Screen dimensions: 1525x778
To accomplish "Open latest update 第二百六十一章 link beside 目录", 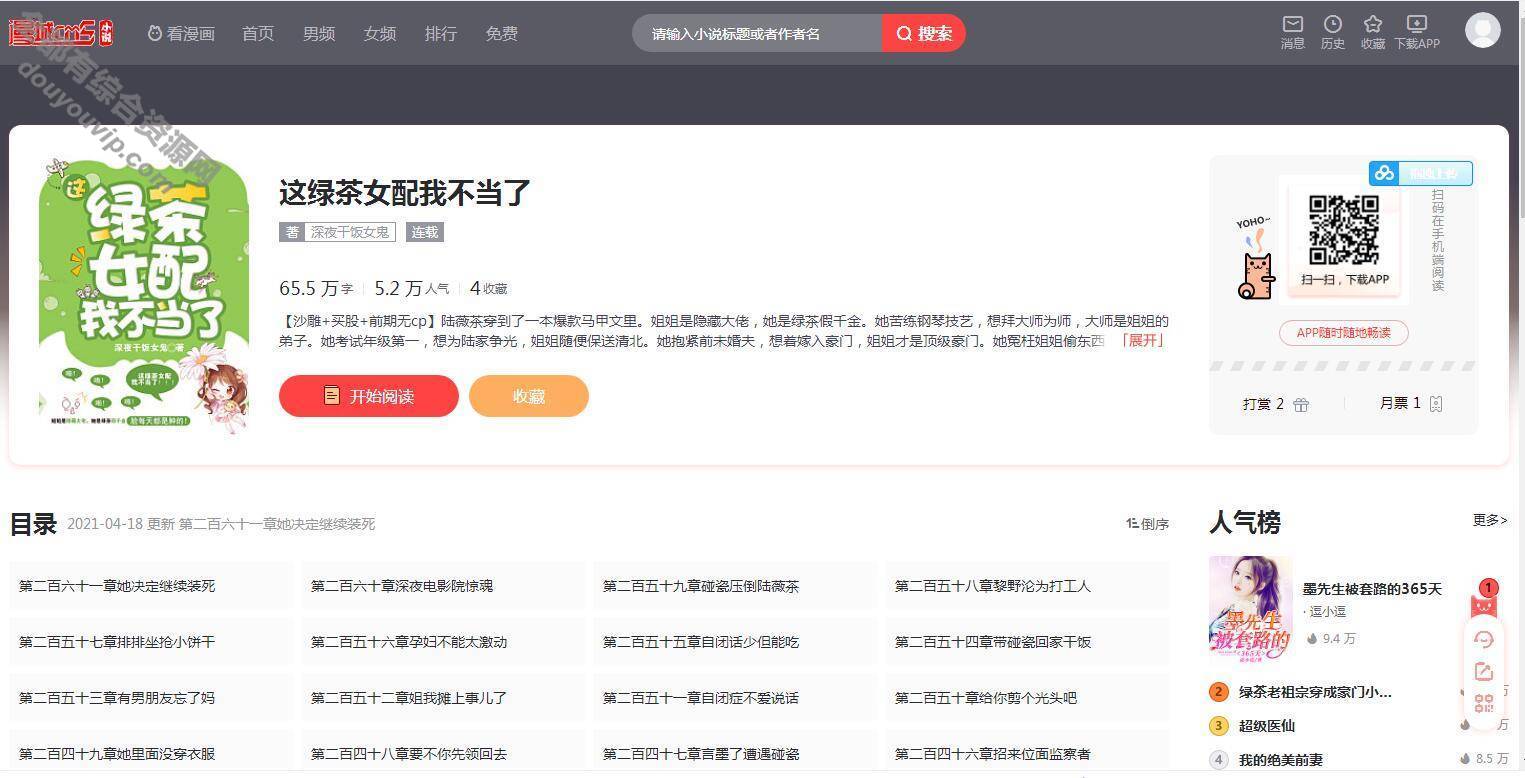I will click(277, 524).
